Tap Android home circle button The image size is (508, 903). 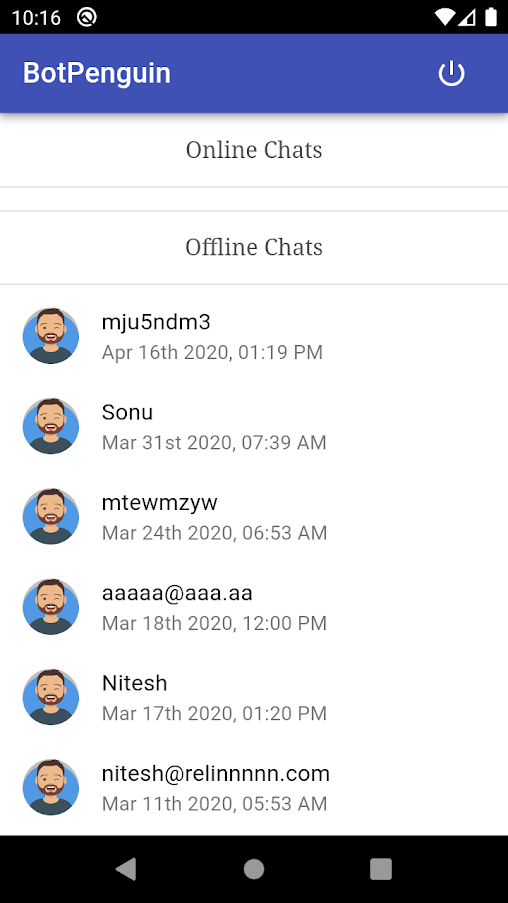click(254, 869)
